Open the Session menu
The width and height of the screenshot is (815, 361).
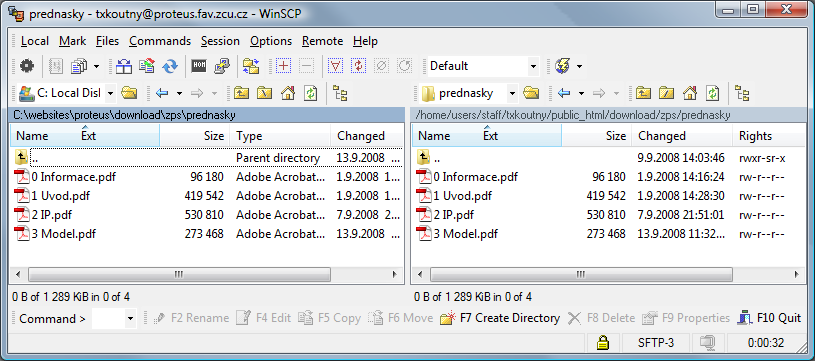[220, 41]
